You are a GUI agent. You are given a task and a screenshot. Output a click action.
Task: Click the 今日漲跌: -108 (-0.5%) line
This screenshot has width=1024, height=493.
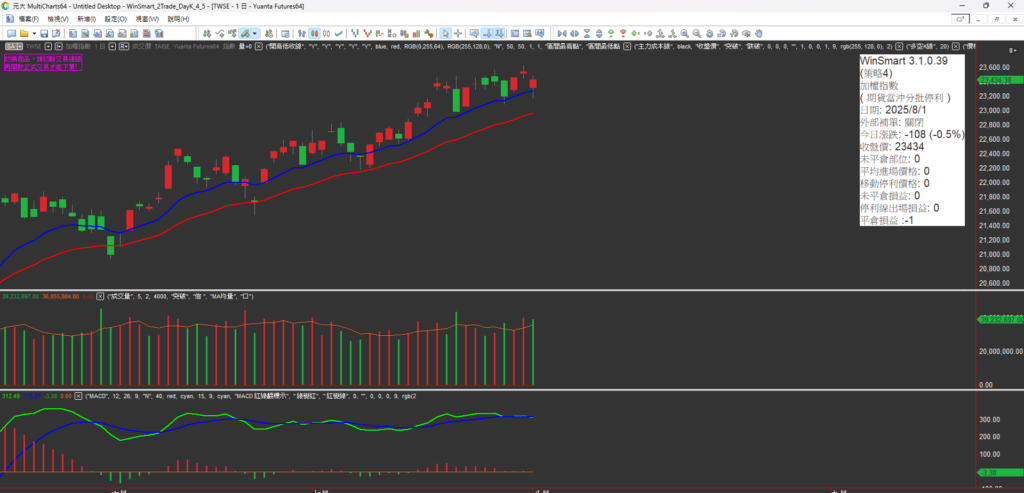pos(912,135)
